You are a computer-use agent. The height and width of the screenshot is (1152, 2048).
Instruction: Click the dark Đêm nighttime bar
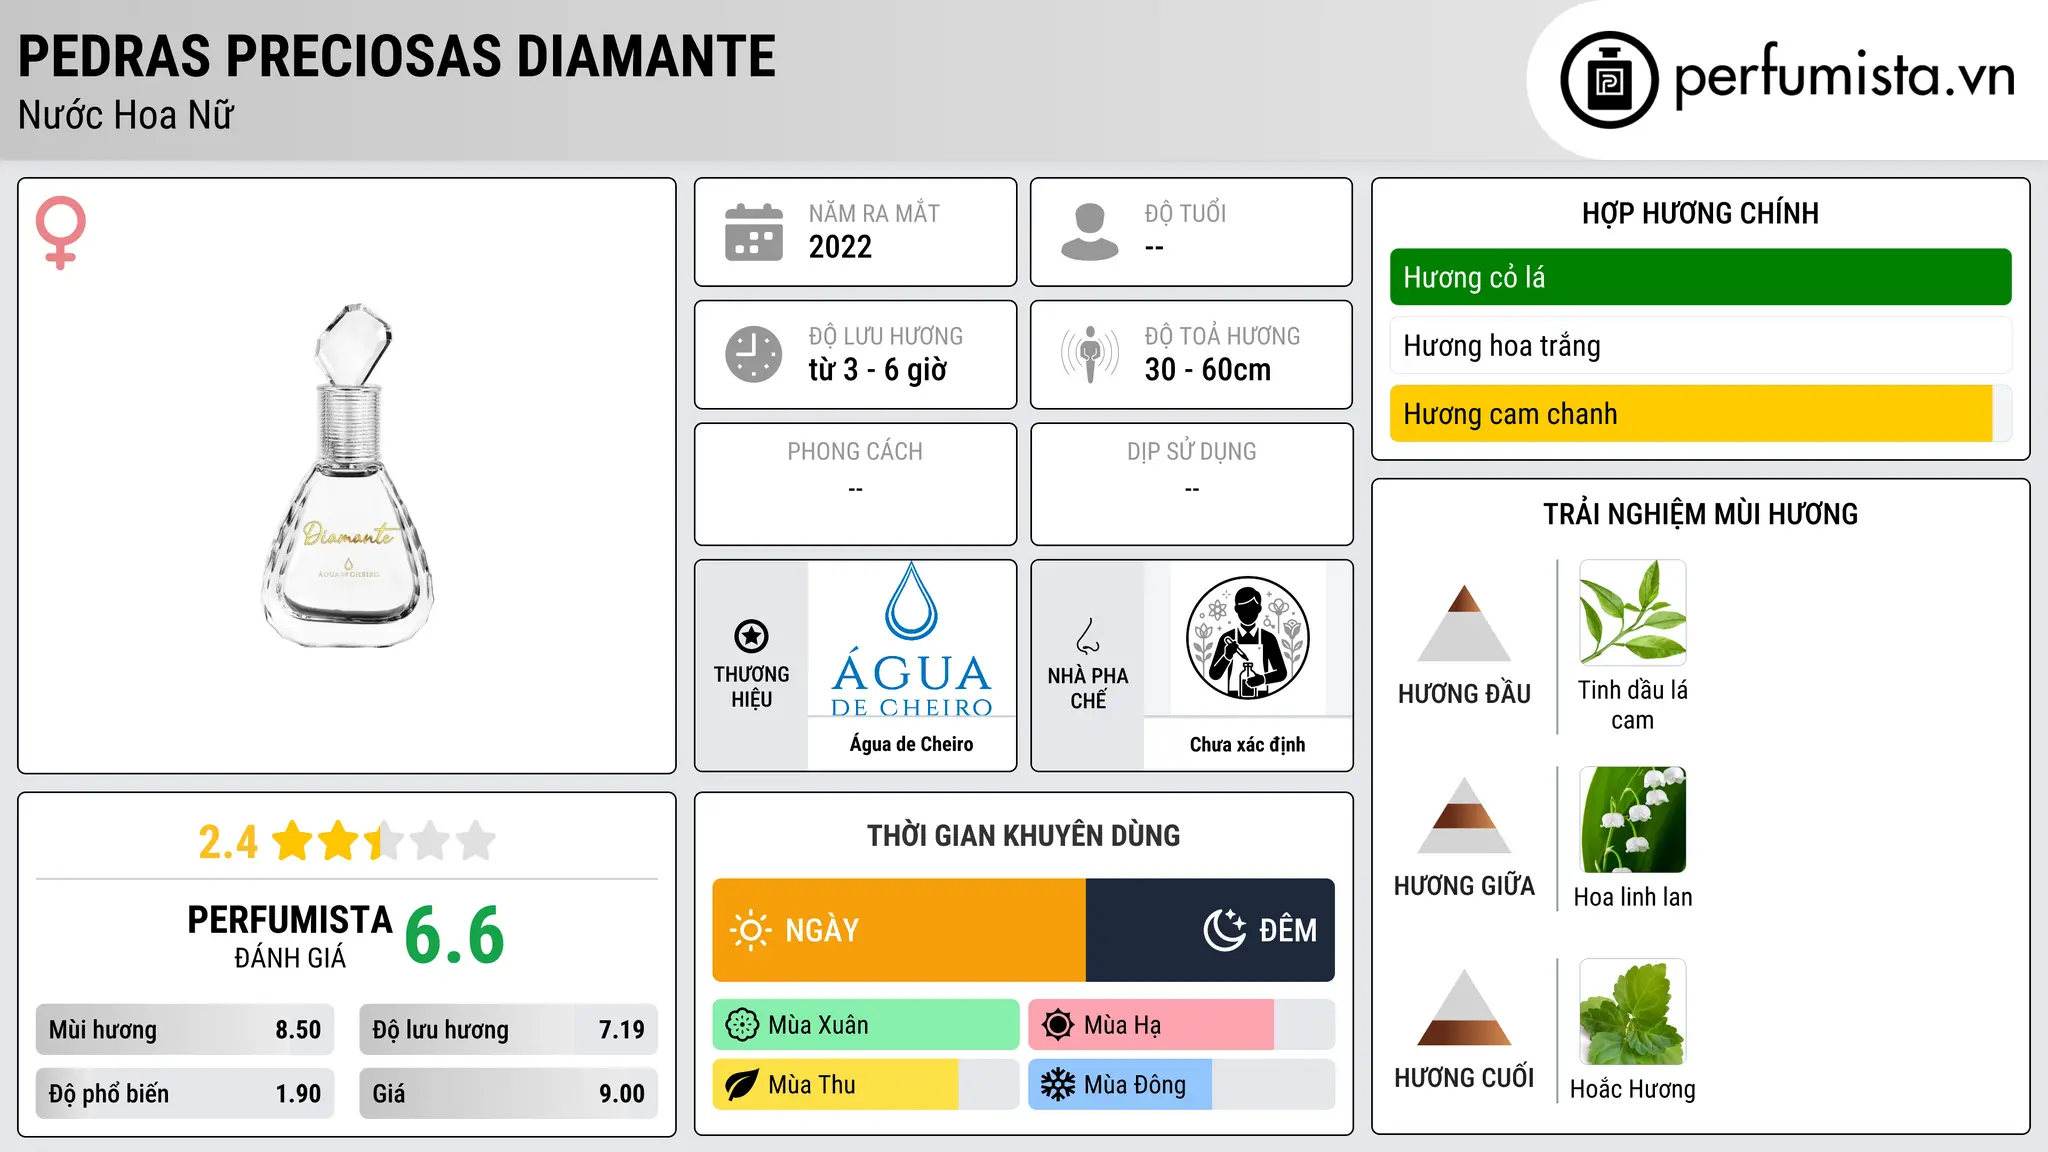tap(1210, 930)
